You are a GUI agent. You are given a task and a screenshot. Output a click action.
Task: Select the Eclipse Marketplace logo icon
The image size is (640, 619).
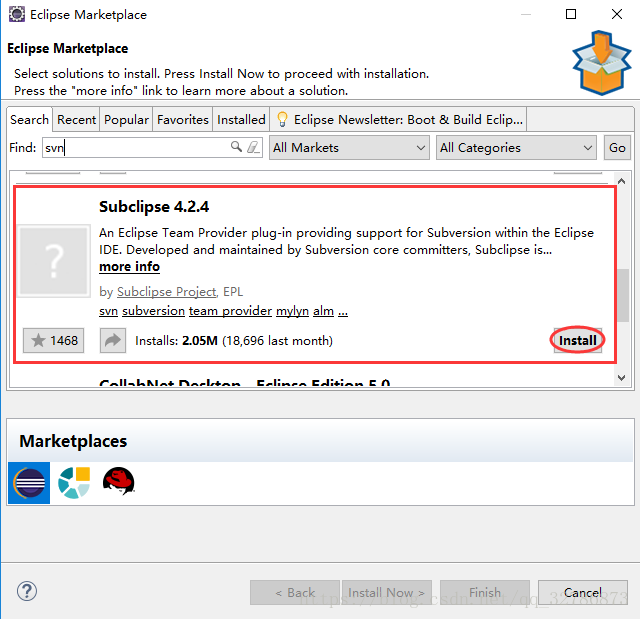click(x=29, y=483)
